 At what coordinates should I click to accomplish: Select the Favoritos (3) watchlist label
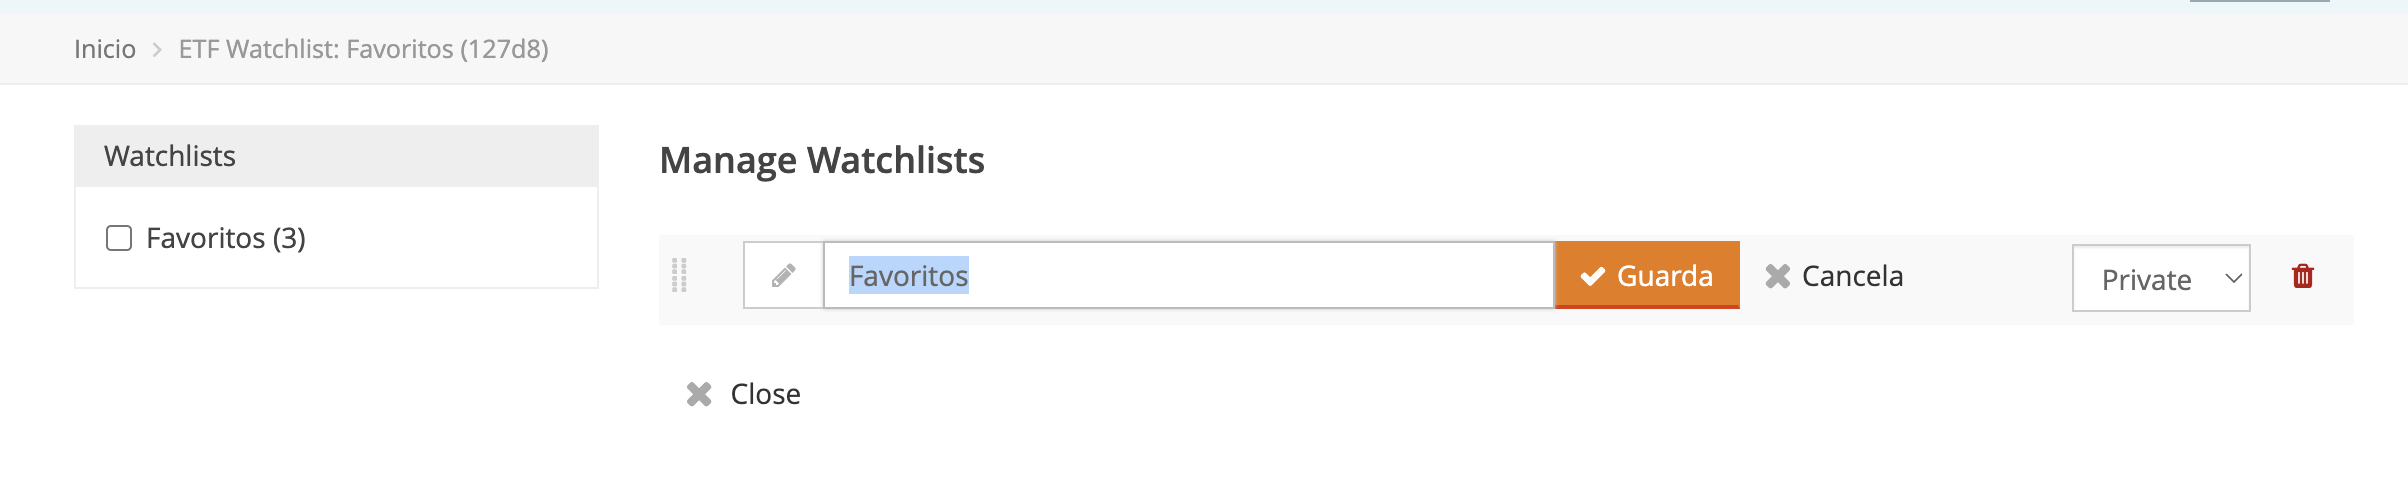(225, 238)
